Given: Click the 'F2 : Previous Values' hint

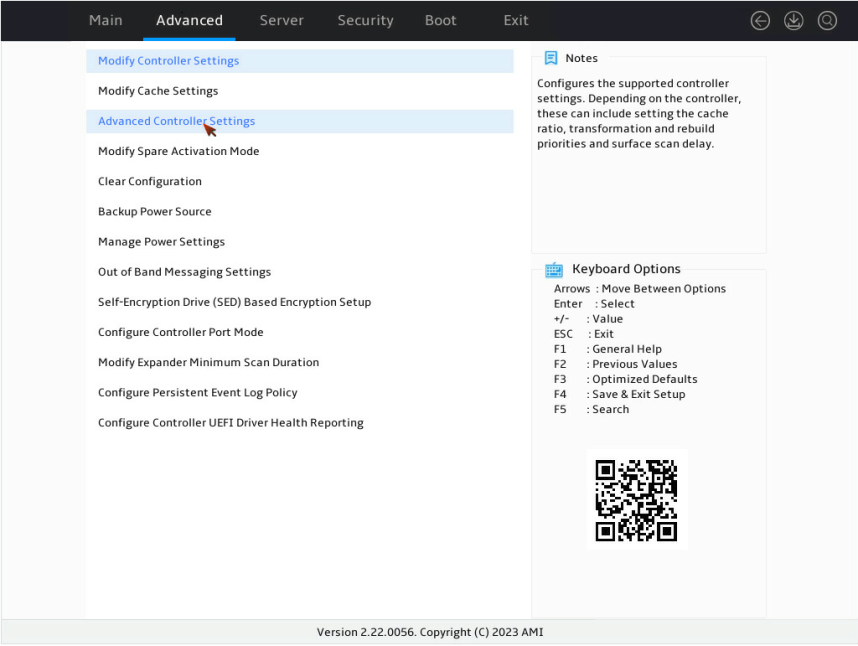Looking at the screenshot, I should pos(615,364).
